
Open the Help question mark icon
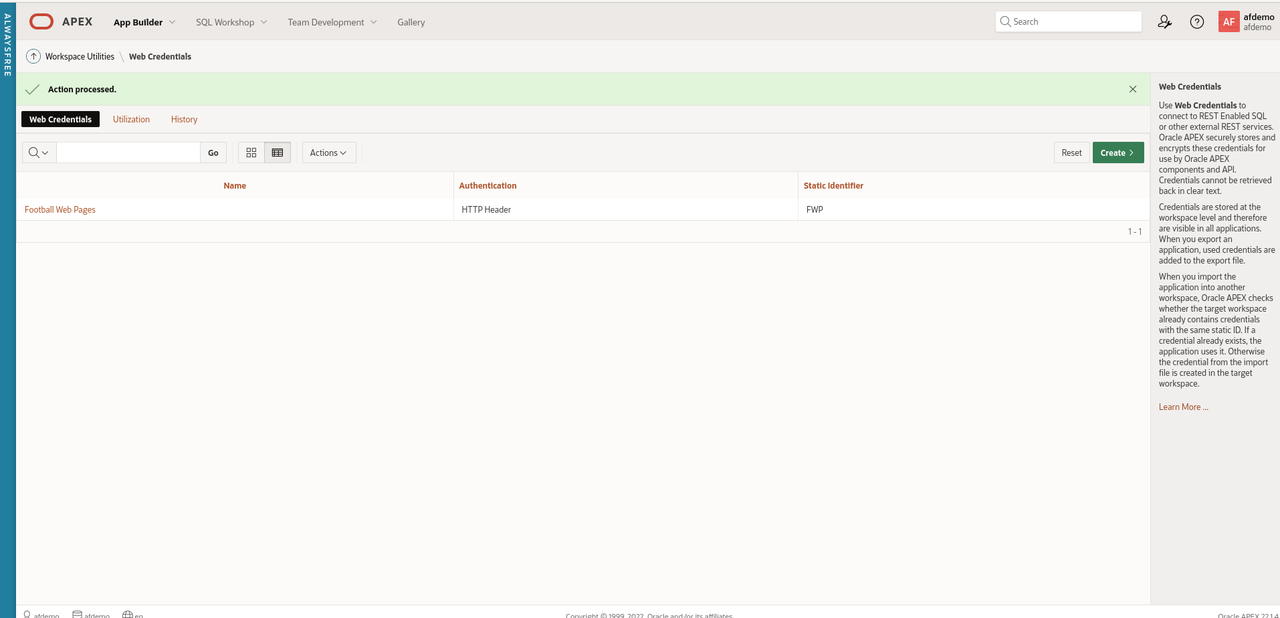pyautogui.click(x=1197, y=21)
